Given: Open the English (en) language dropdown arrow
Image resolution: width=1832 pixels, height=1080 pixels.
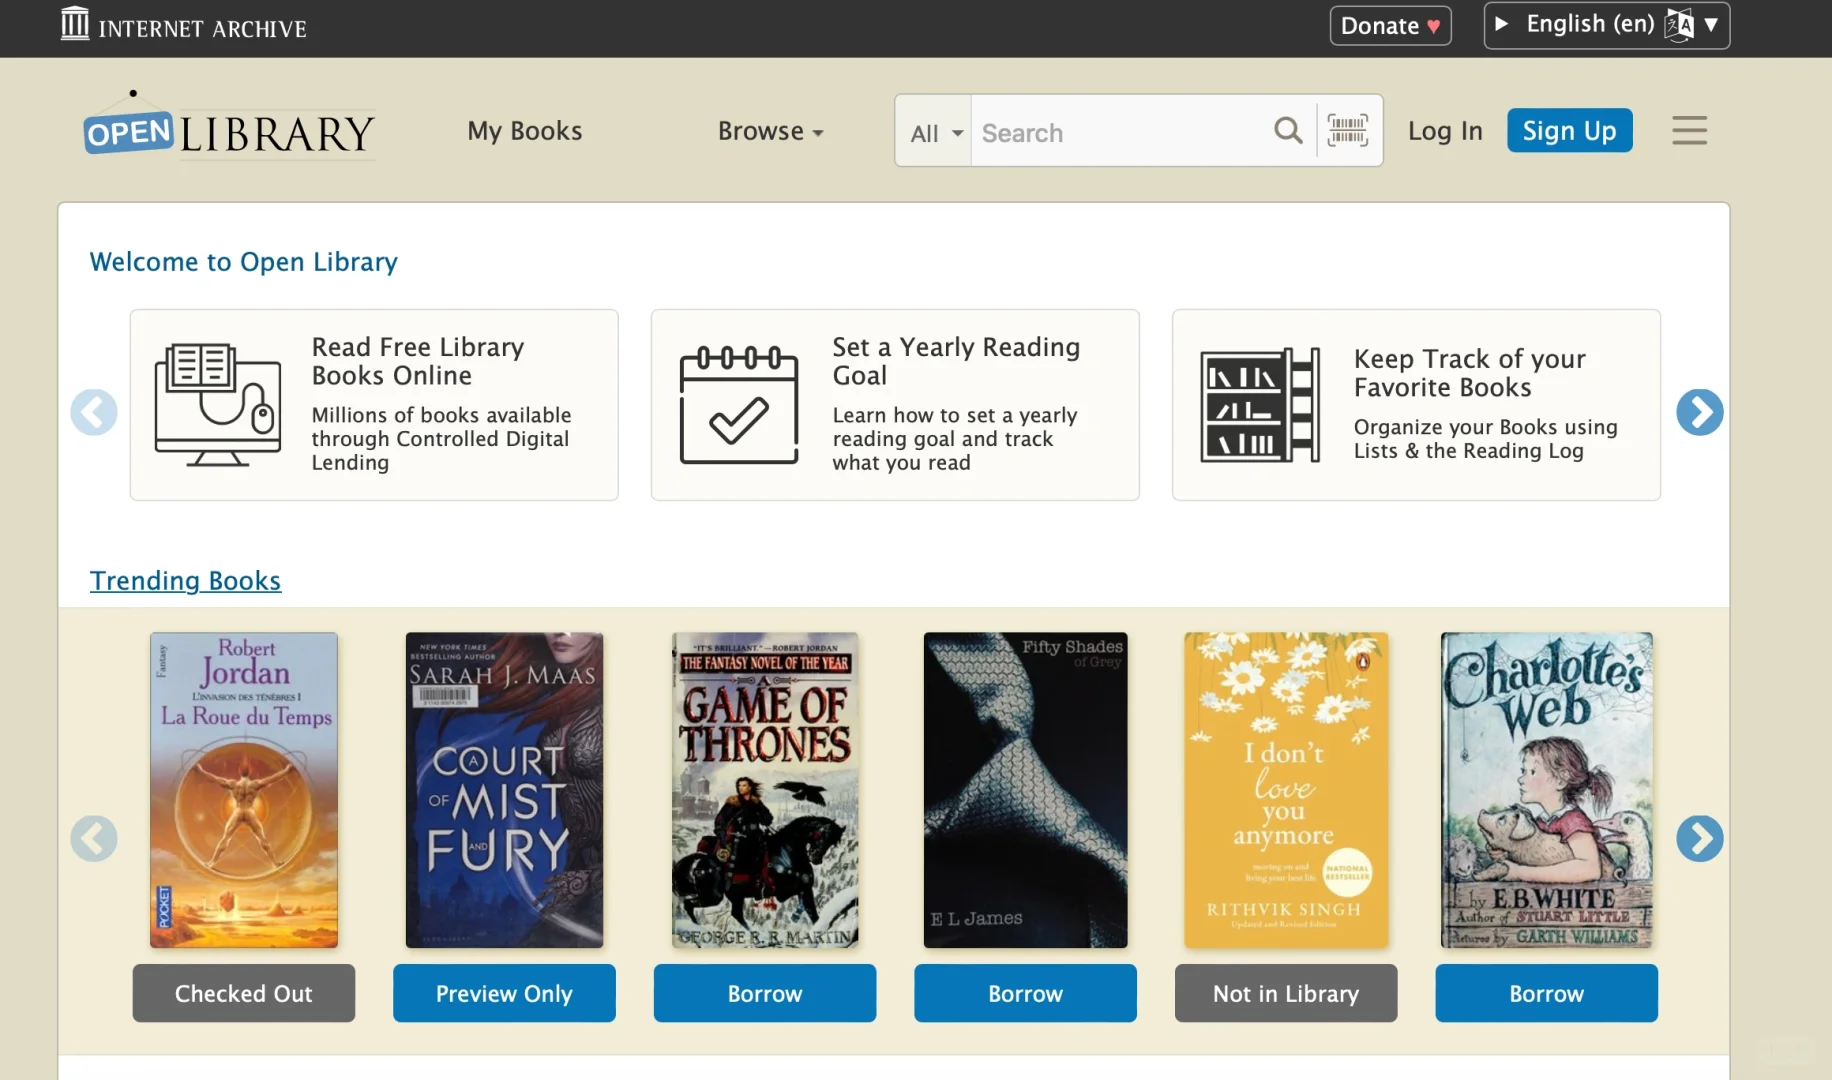Looking at the screenshot, I should pos(1711,25).
